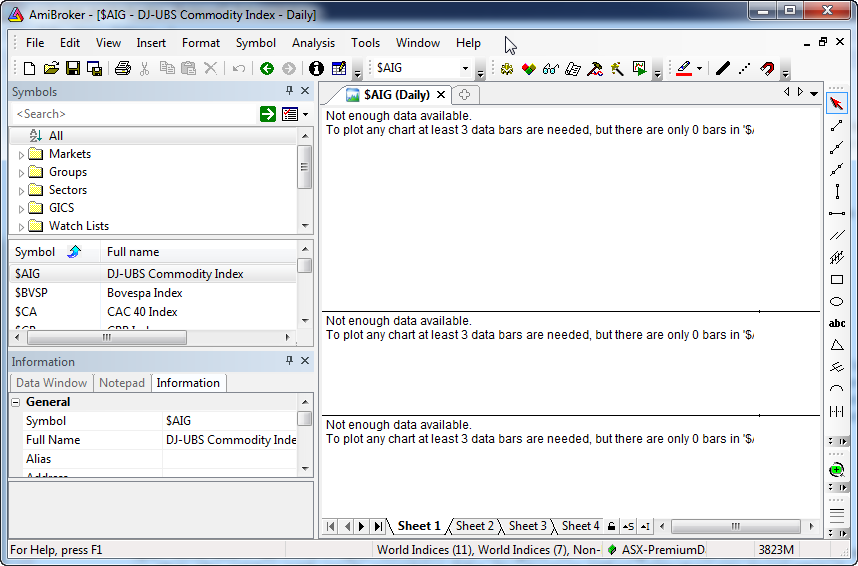Select the horizontal line drawing tool
Viewport: 858px width, 566px height.
point(837,213)
